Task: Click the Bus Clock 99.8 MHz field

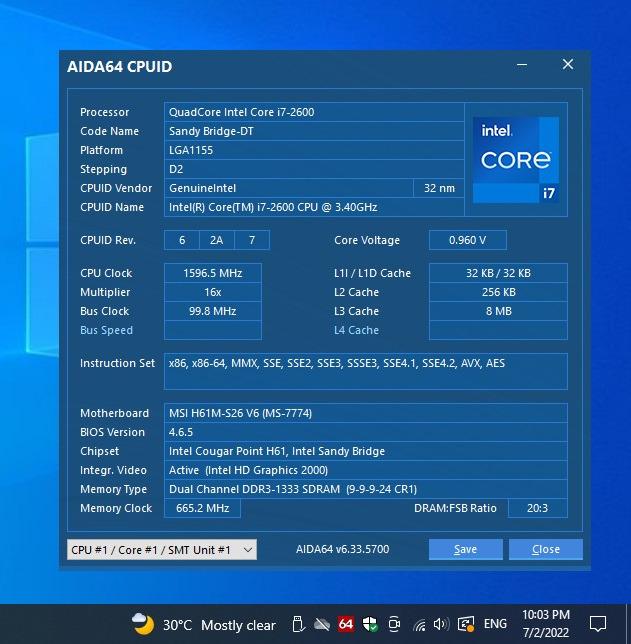Action: [213, 311]
